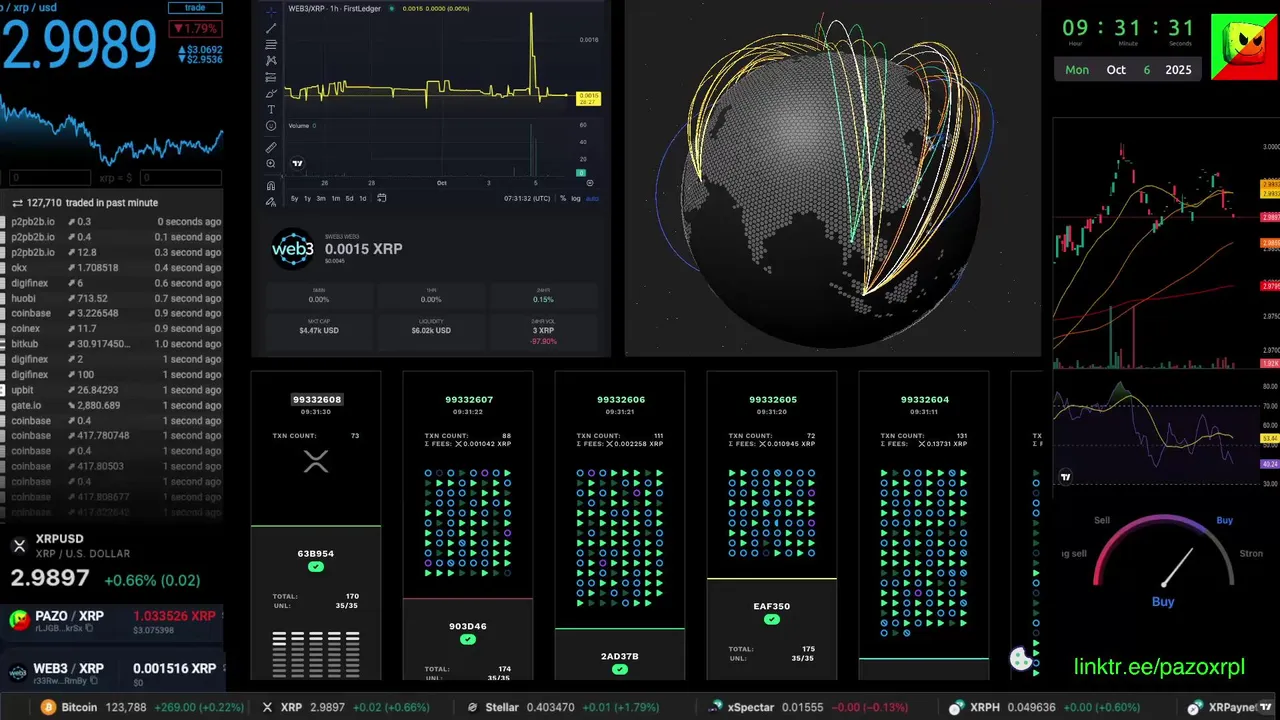Select the ruler measure tool
The image size is (1280, 720).
click(271, 147)
